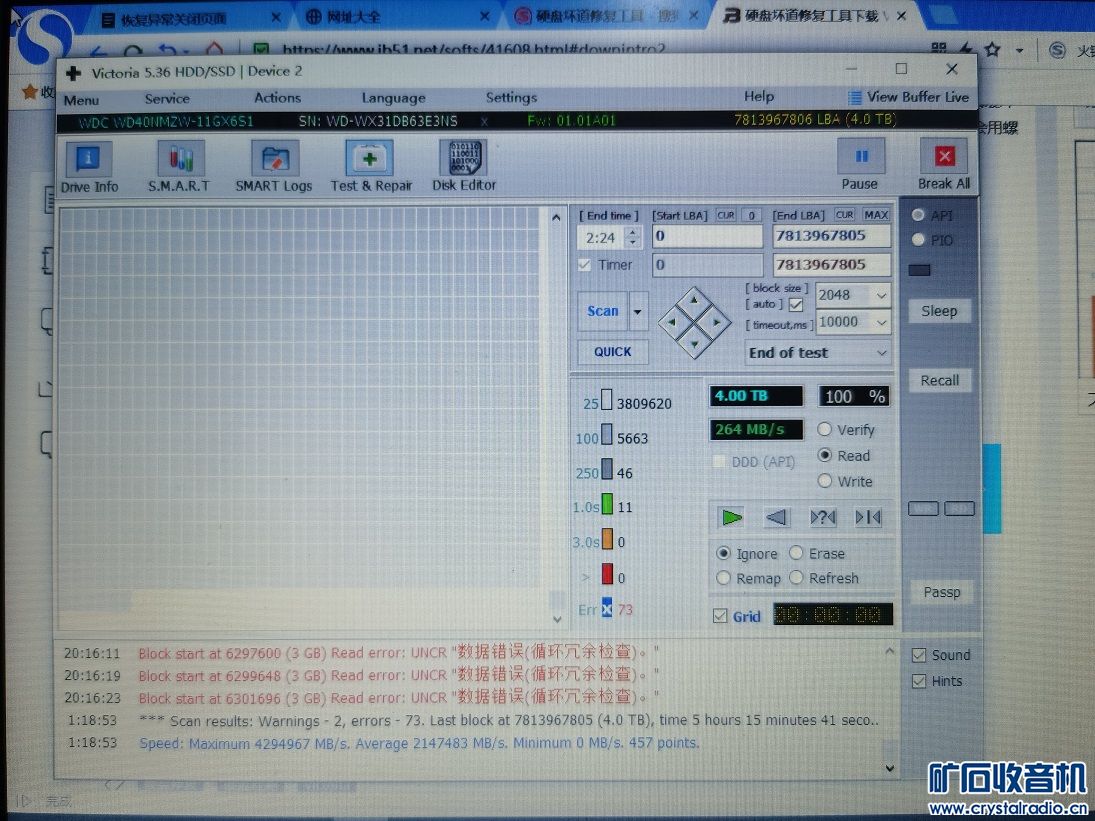Toggle the block size auto checkbox

(x=795, y=304)
